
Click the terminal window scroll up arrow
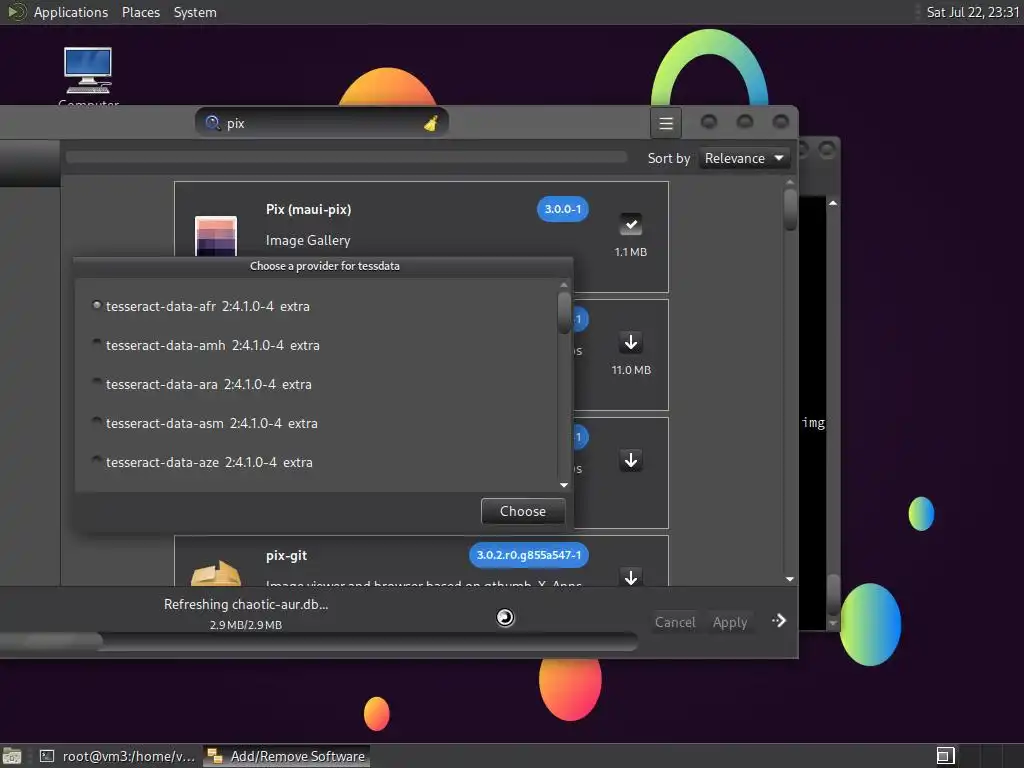pyautogui.click(x=833, y=203)
